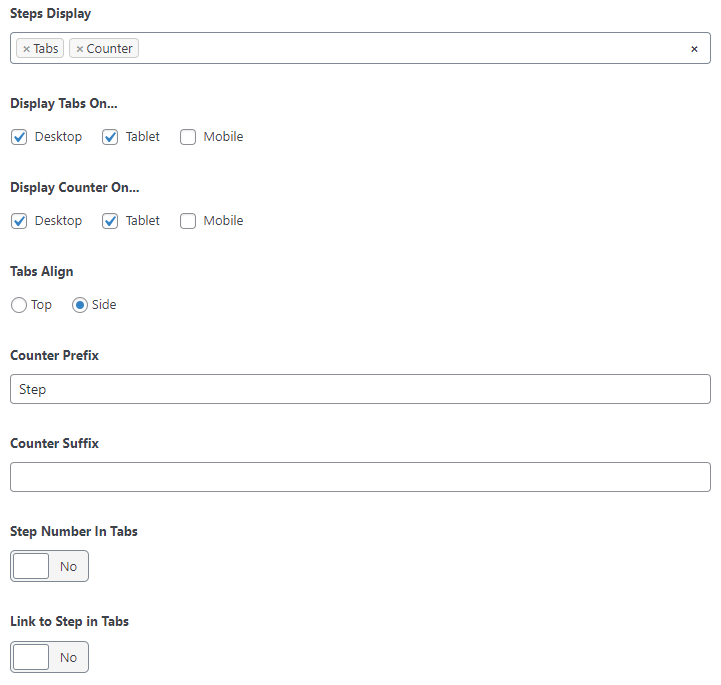Select Top for Tabs Align
The height and width of the screenshot is (685, 721).
pos(19,305)
